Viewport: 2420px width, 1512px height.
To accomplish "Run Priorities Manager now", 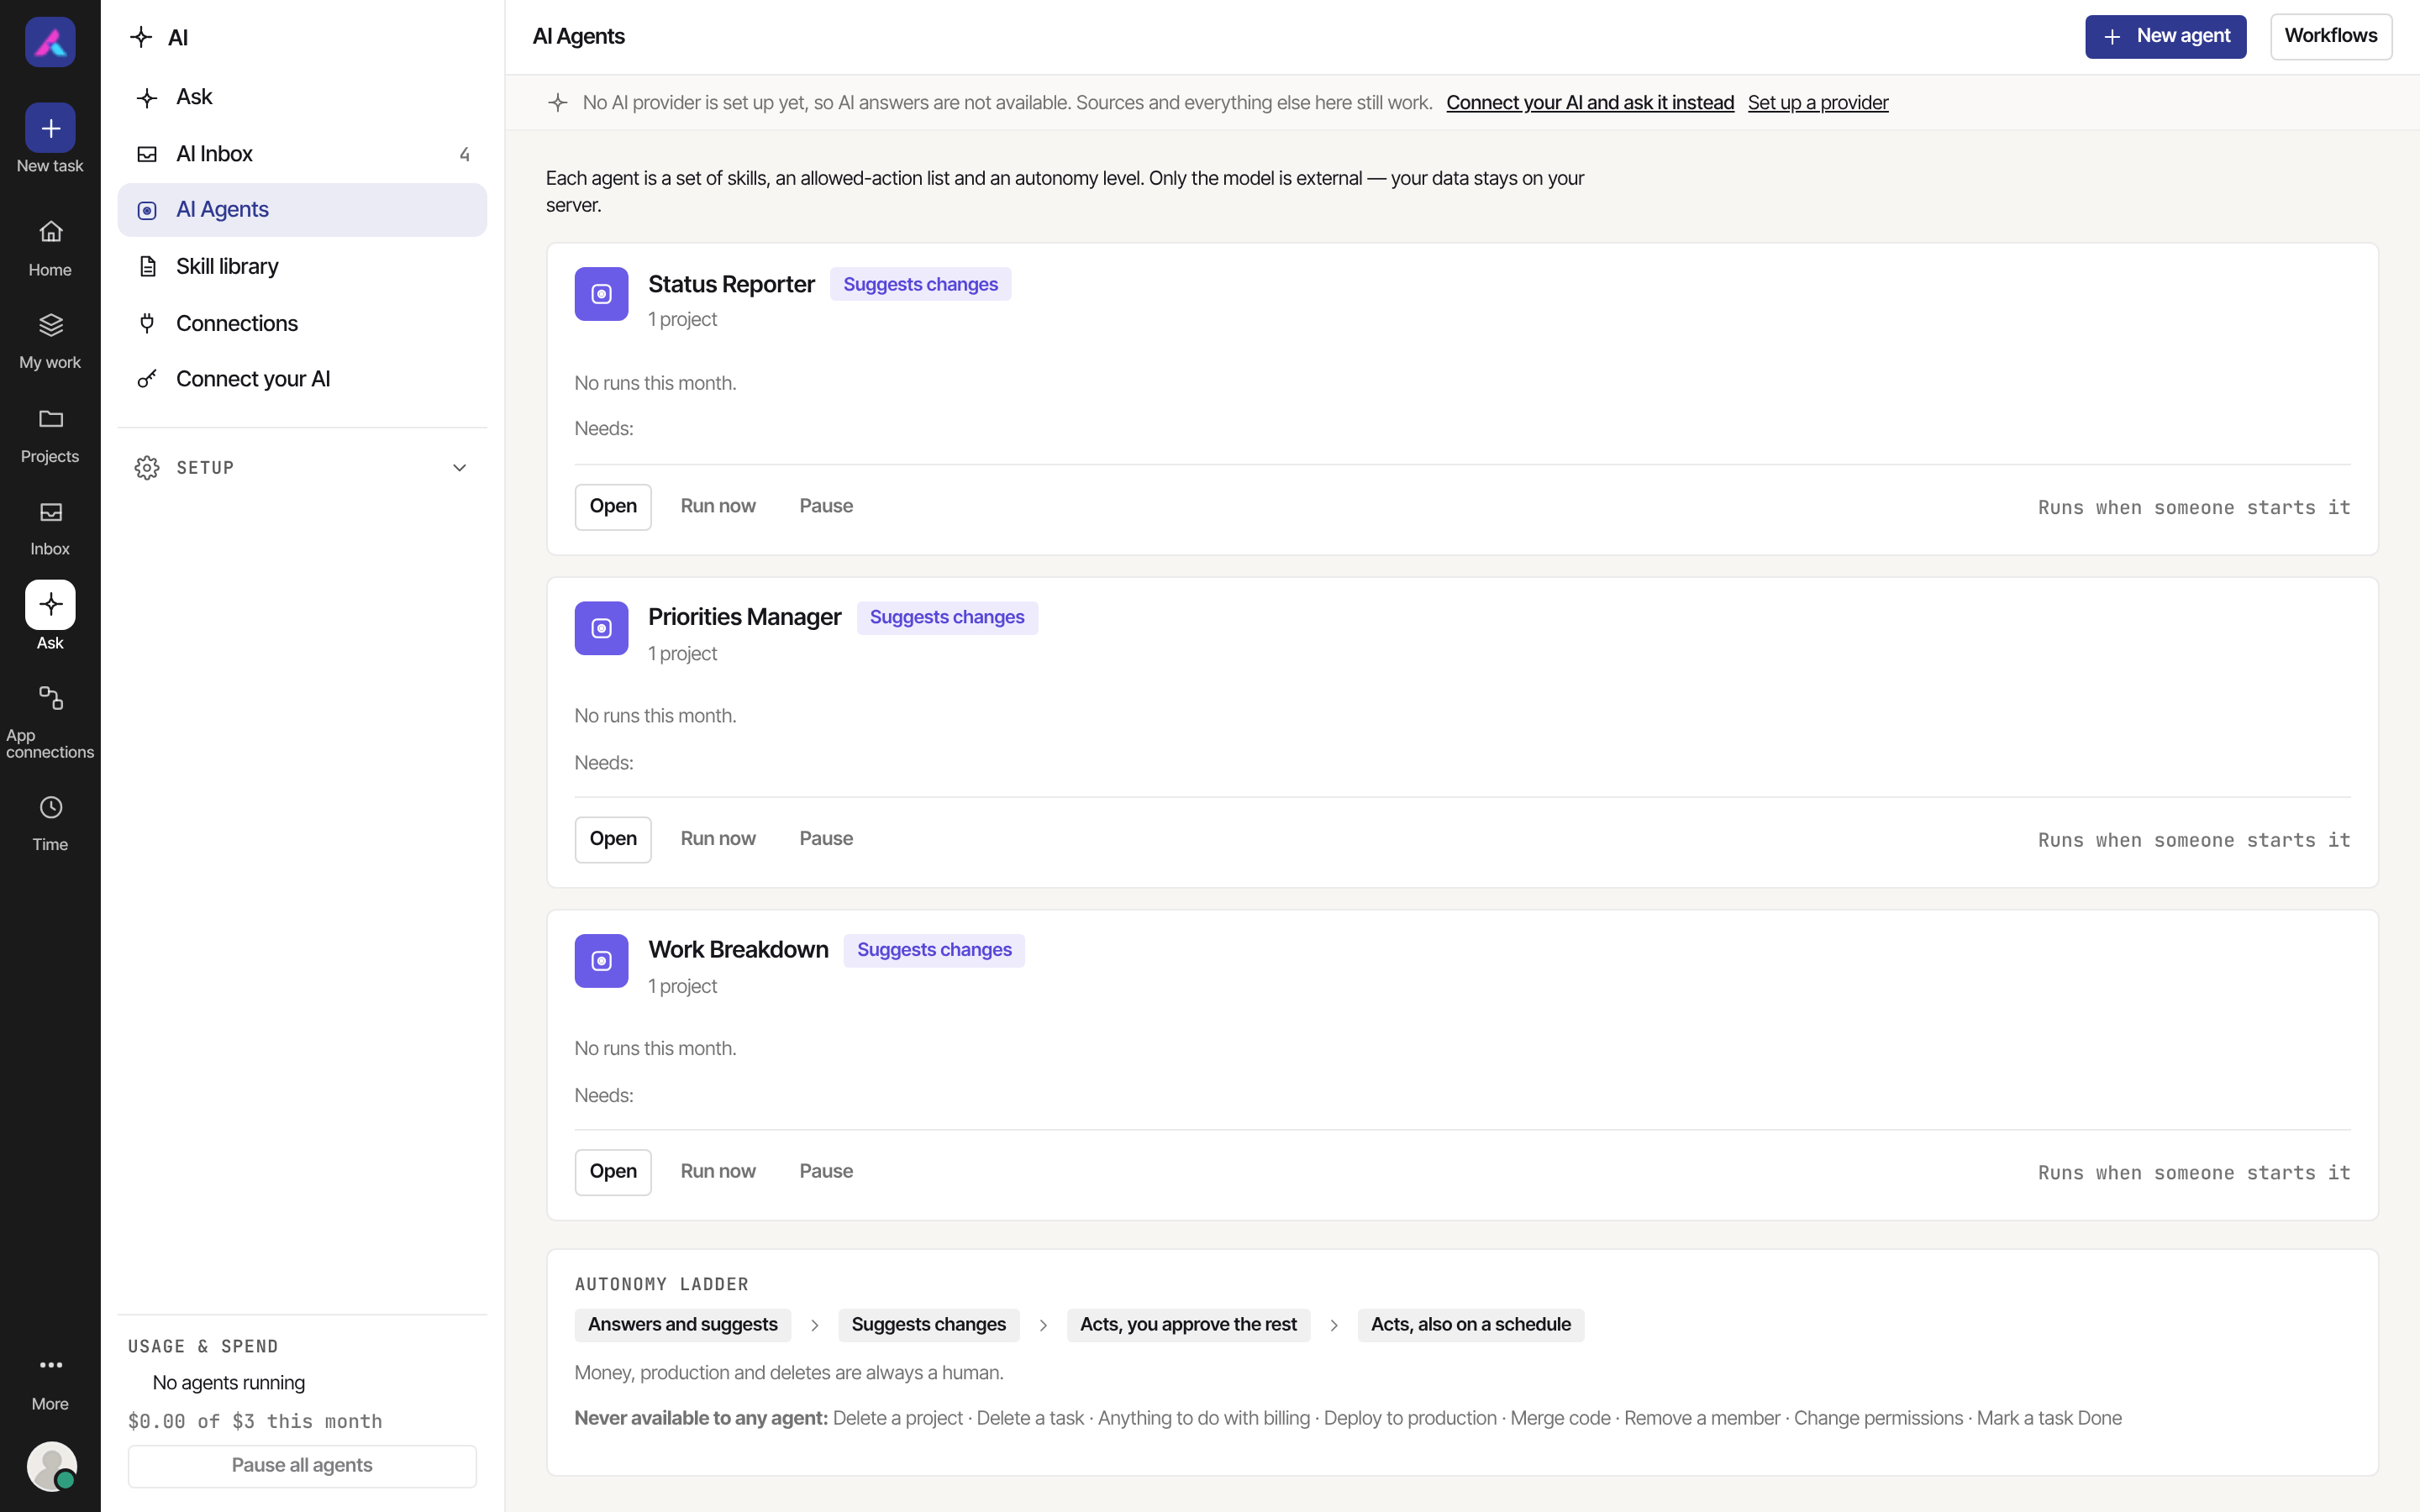I will click(x=718, y=840).
